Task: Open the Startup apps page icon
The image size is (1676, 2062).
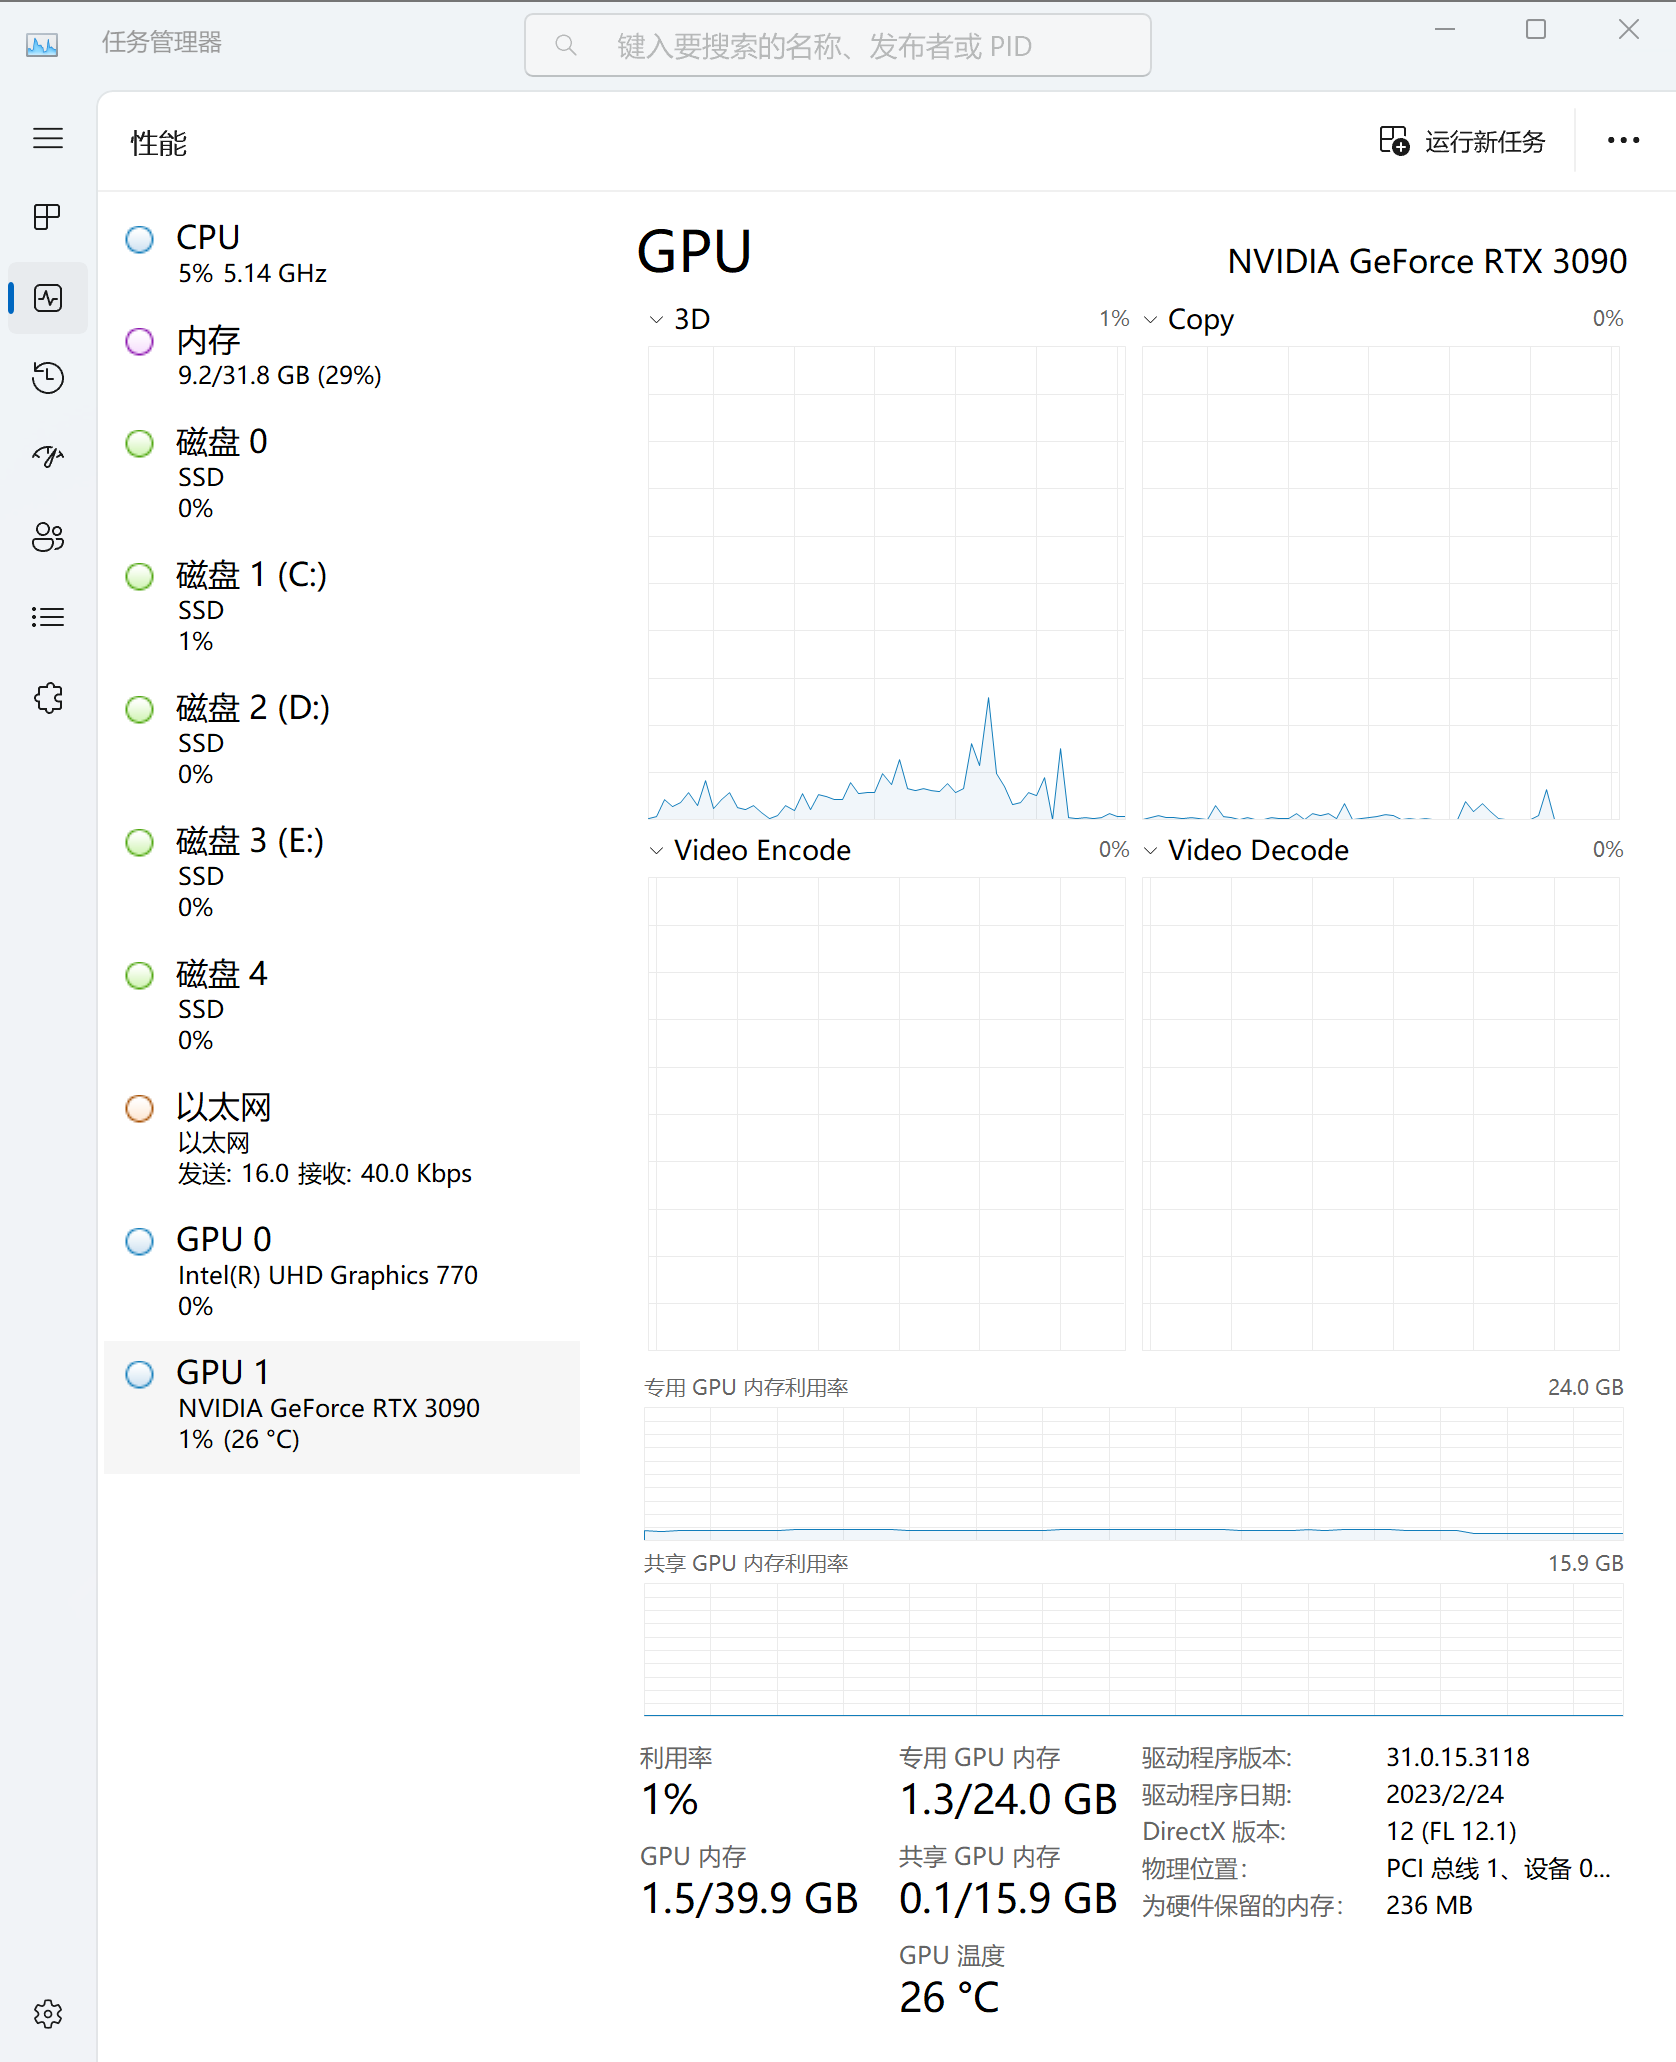Action: (48, 457)
